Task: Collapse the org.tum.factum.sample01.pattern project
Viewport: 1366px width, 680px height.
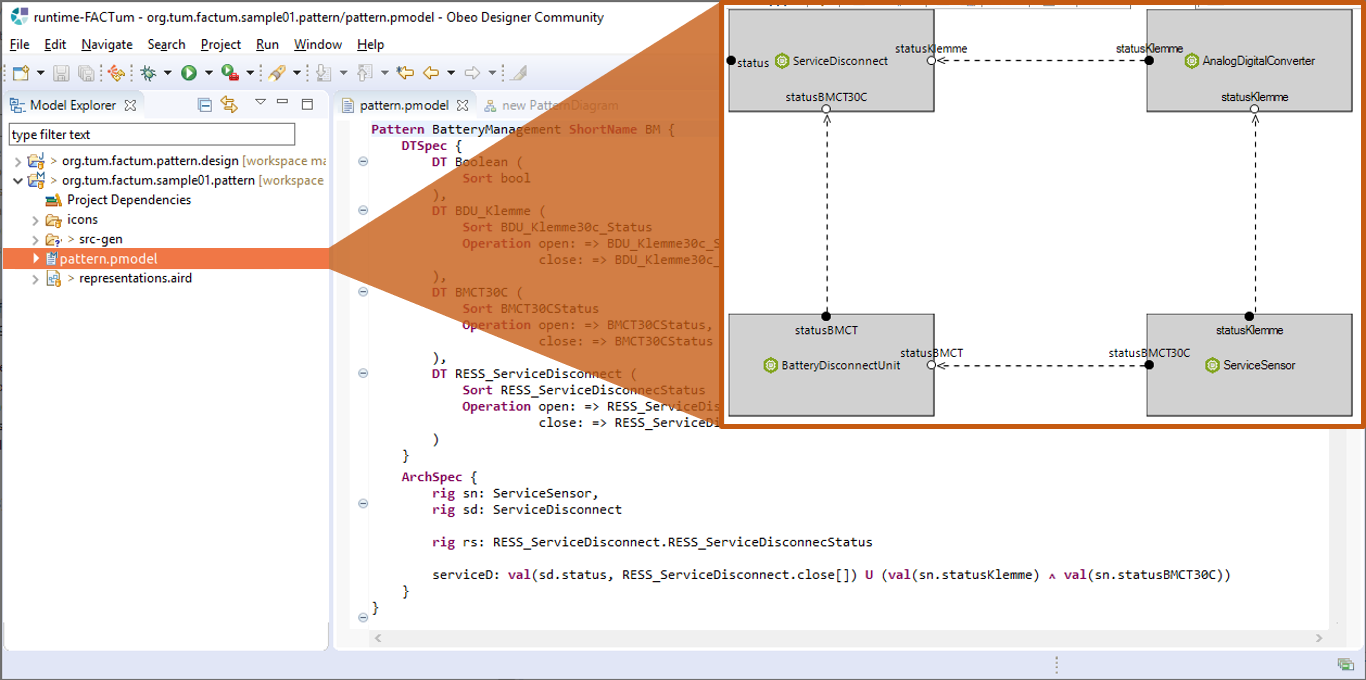Action: pos(18,181)
